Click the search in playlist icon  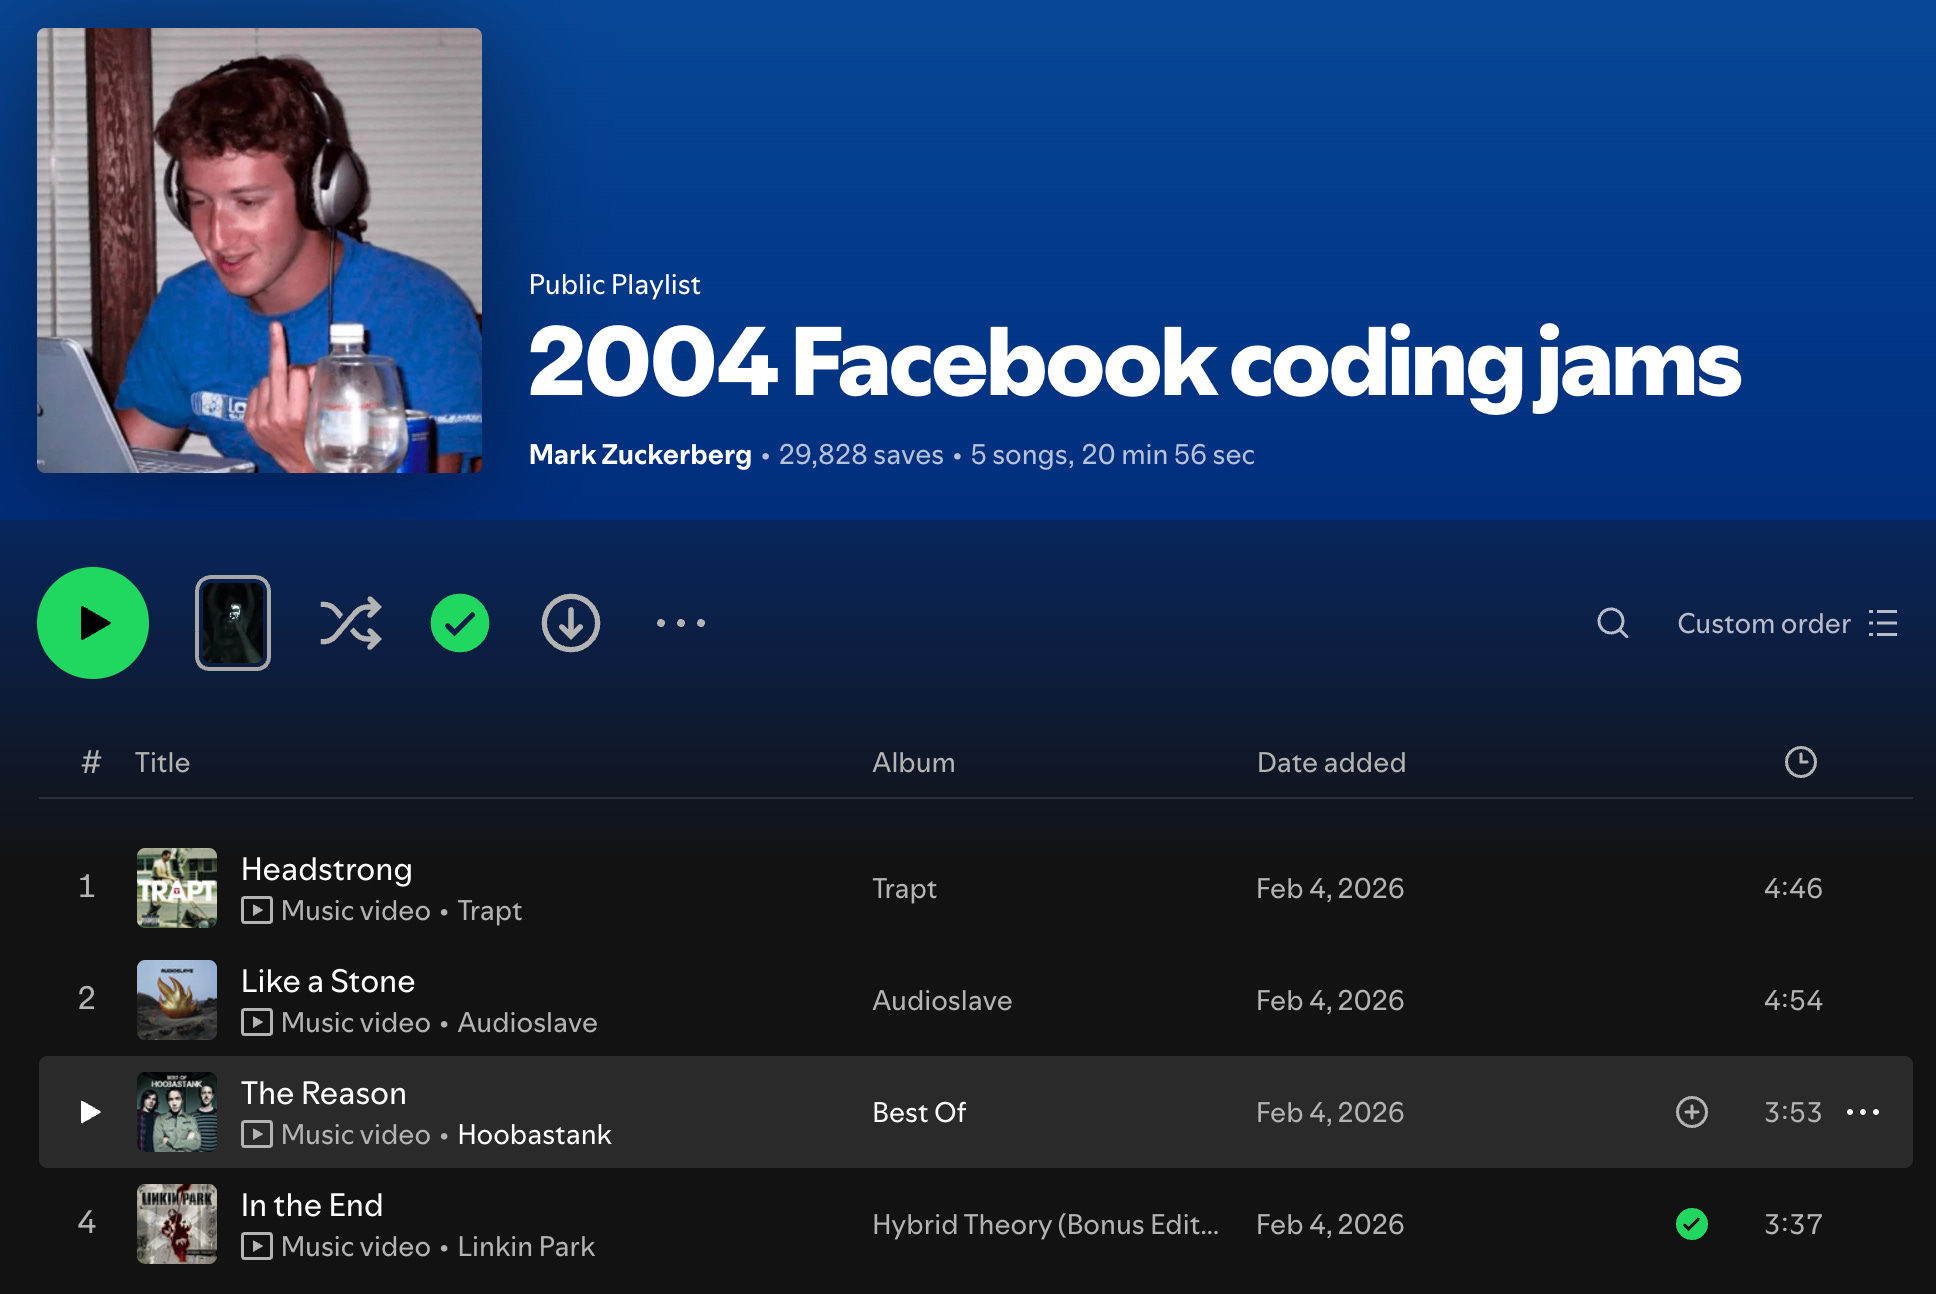(1612, 623)
